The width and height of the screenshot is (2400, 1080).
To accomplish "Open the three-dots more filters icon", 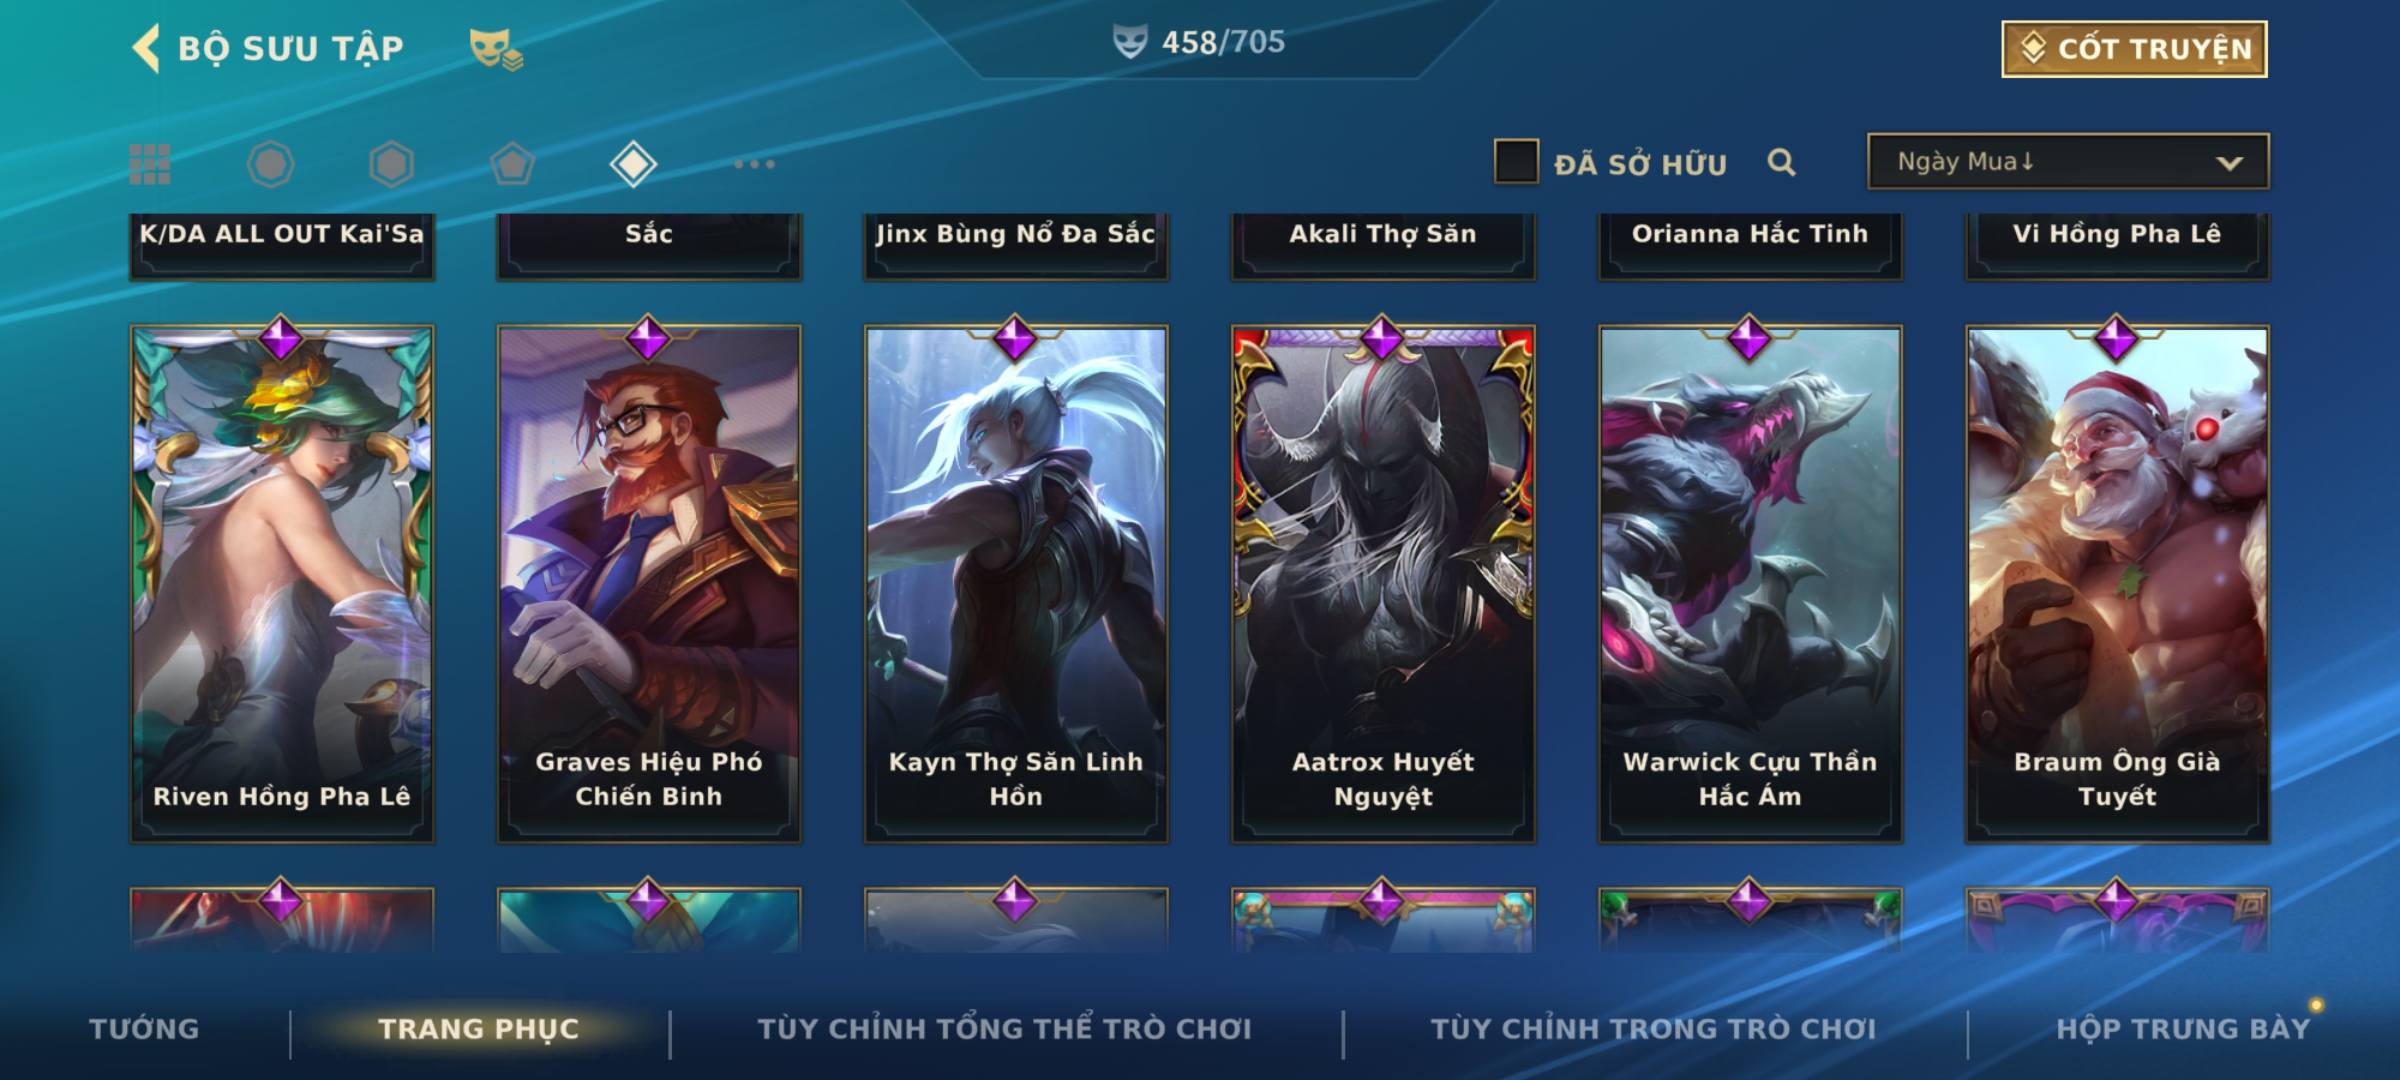I will click(754, 164).
